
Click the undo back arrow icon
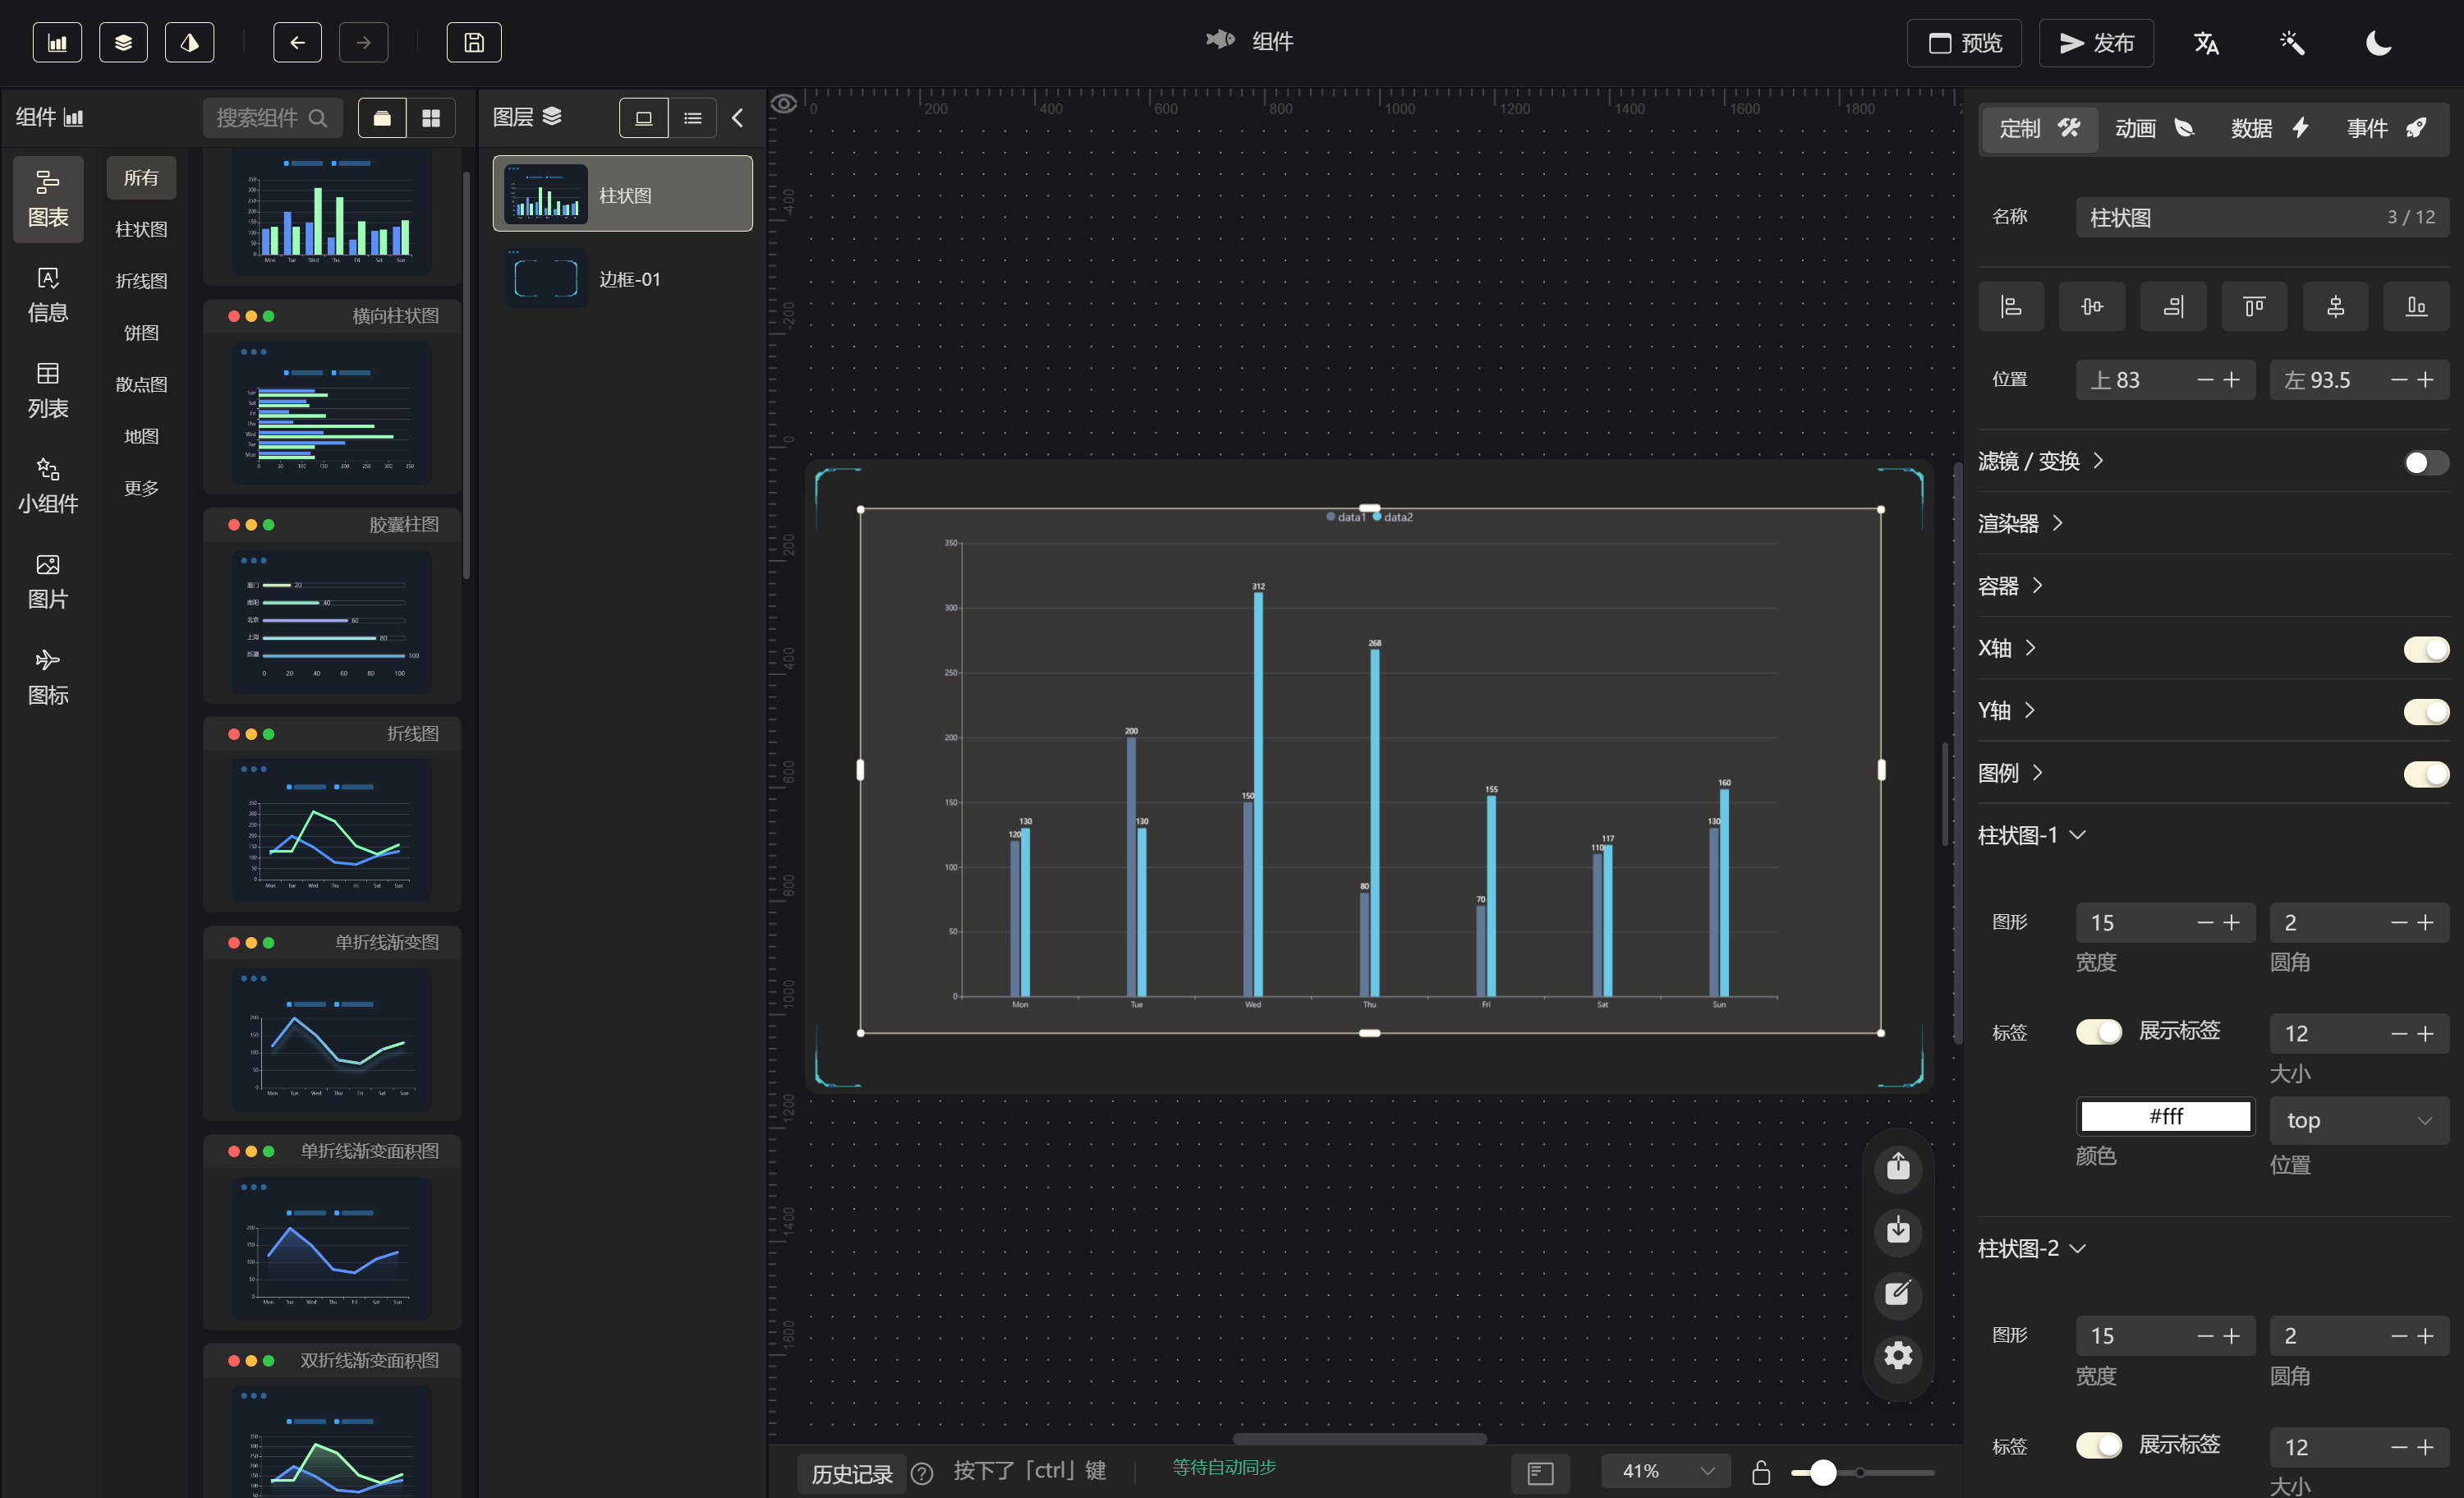(x=297, y=43)
